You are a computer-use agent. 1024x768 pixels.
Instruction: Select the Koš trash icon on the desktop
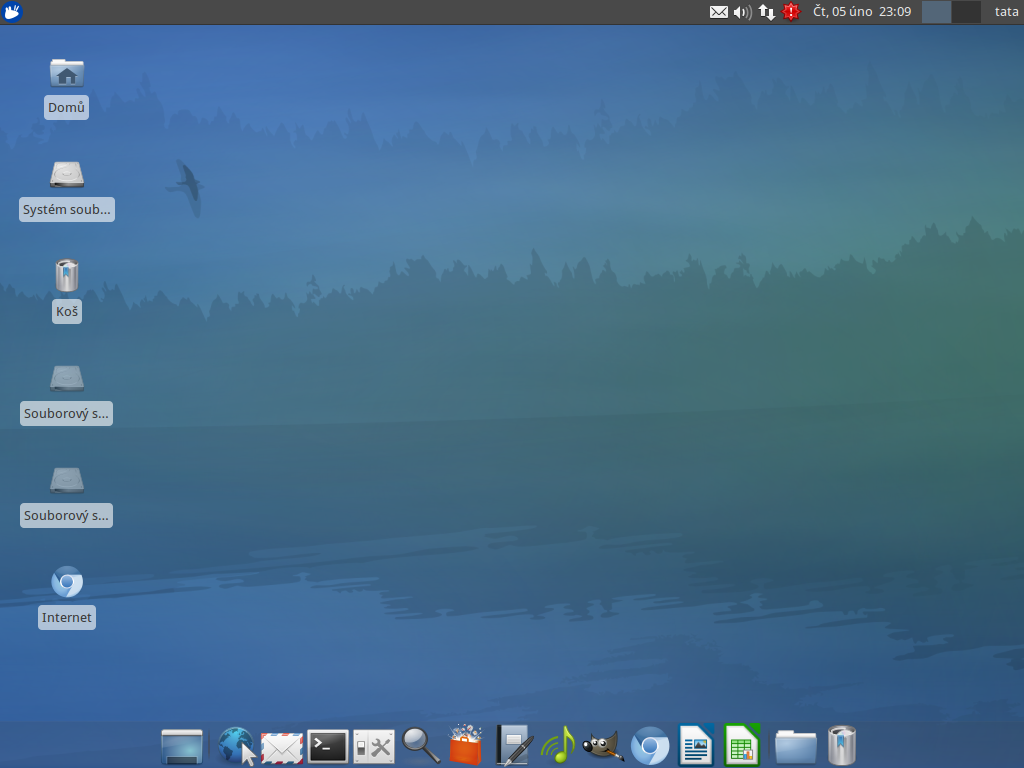point(67,275)
